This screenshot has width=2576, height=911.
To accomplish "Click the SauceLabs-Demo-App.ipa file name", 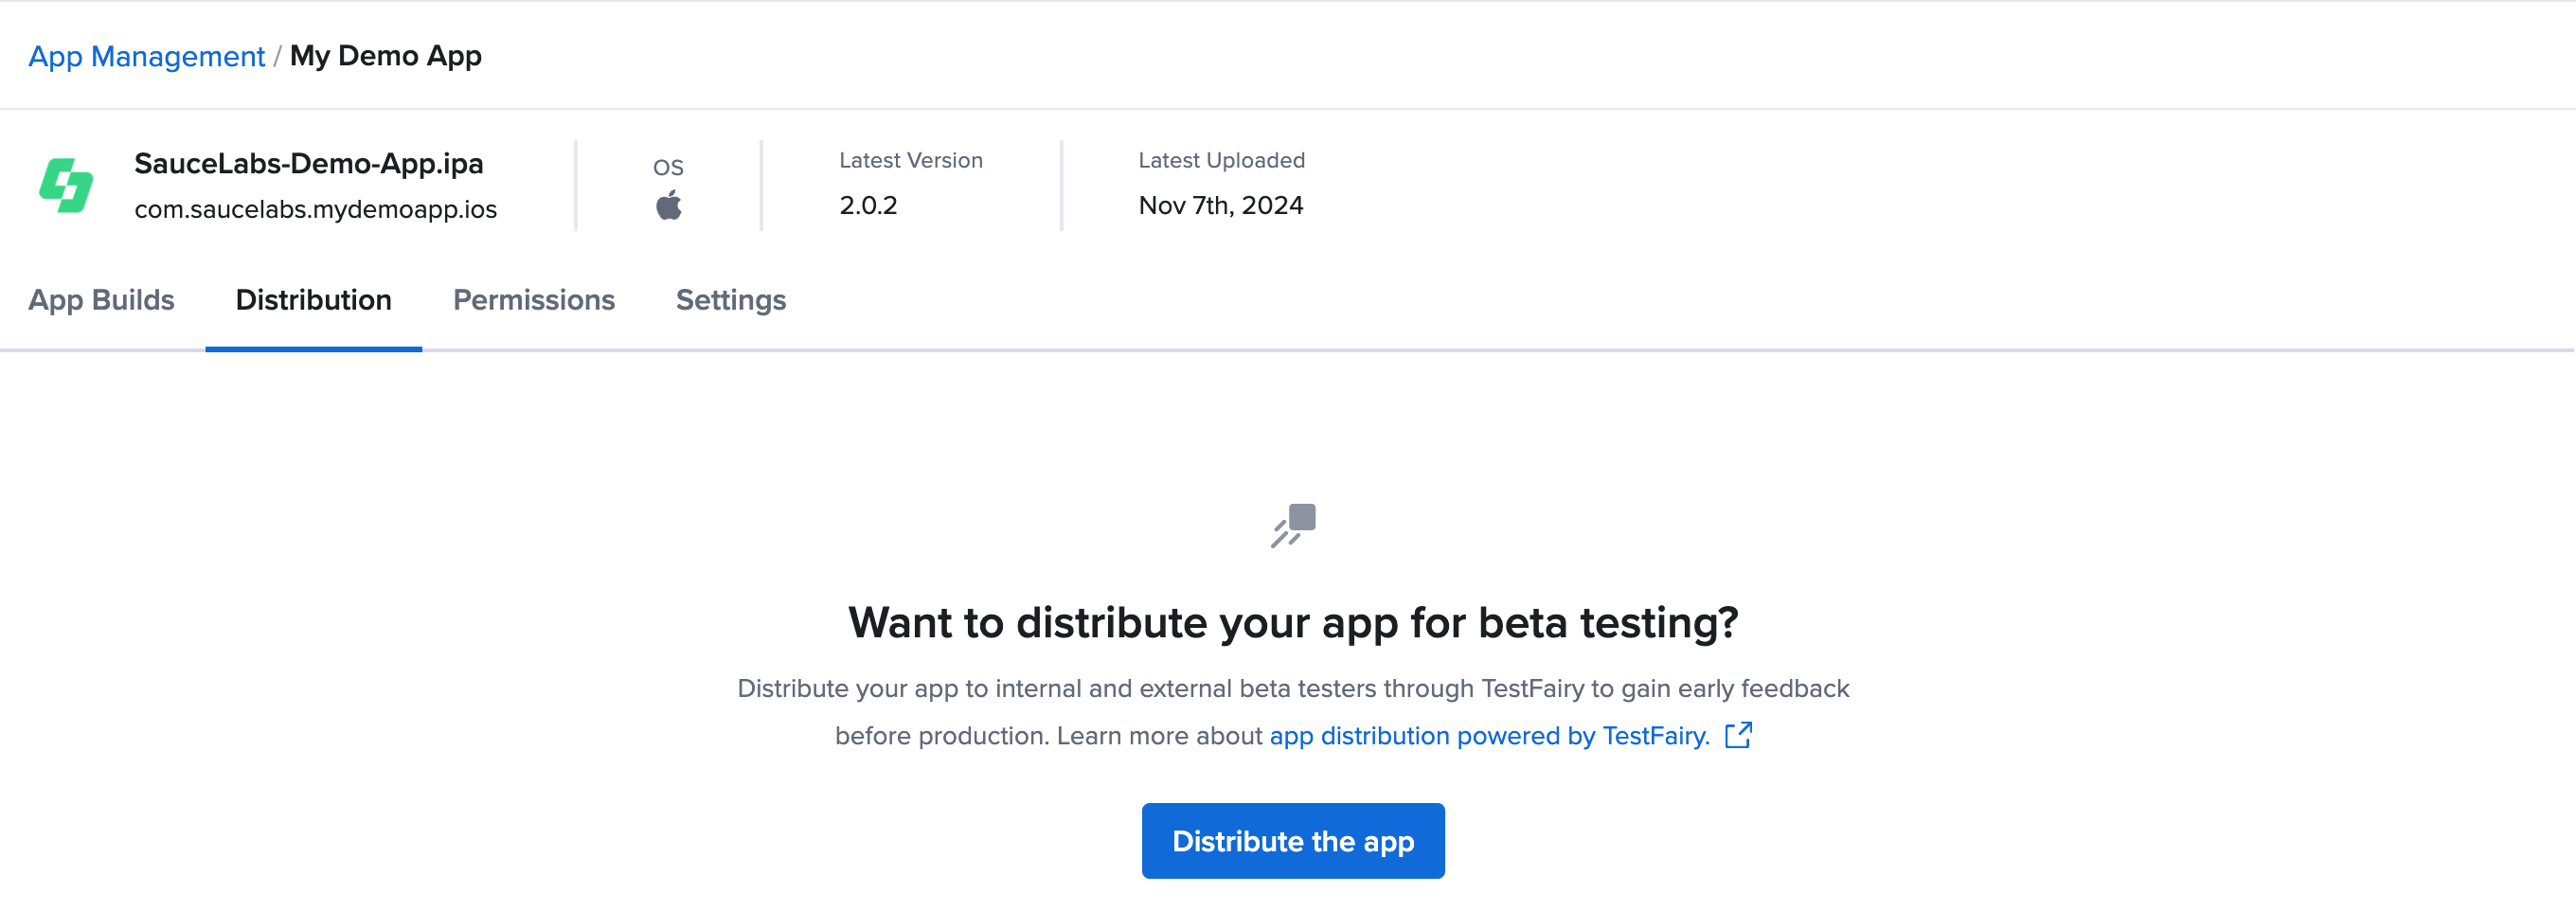I will coord(308,163).
